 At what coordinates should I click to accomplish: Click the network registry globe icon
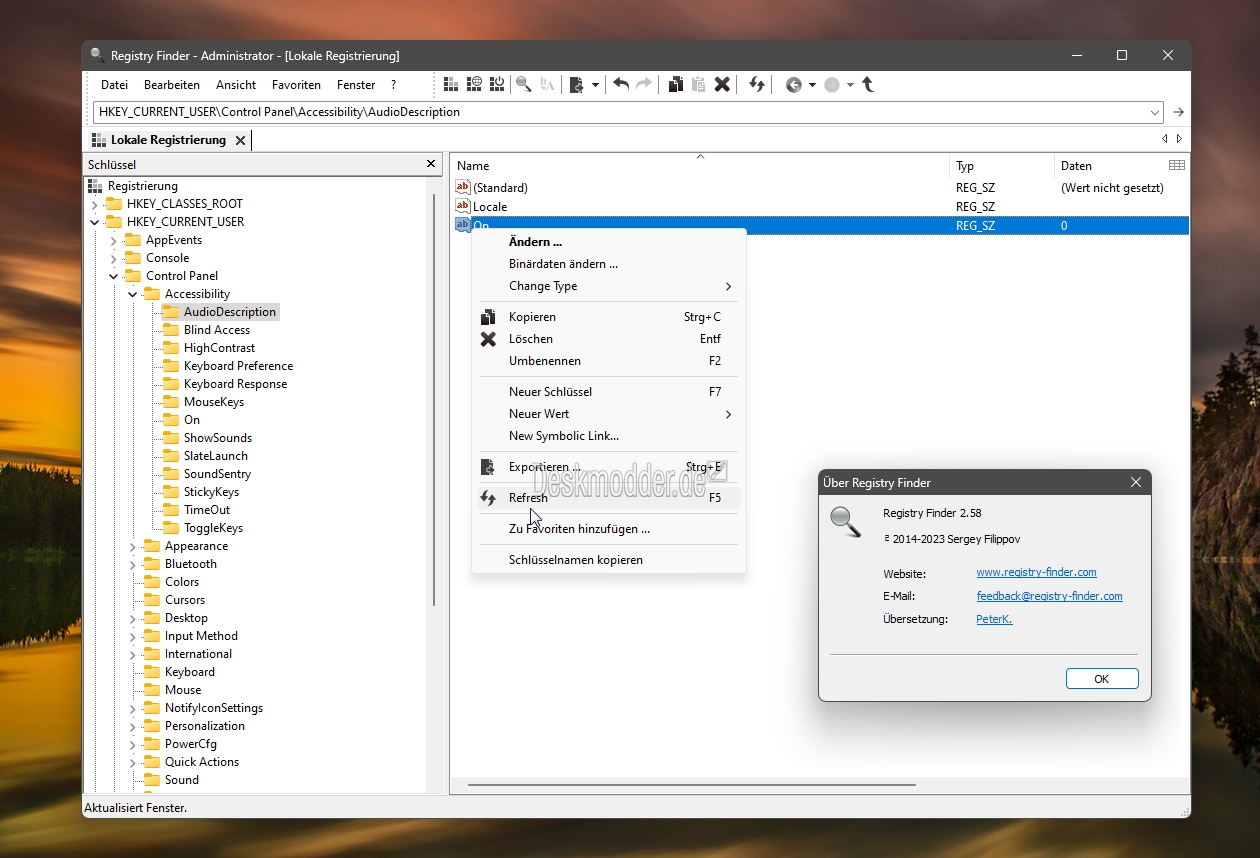tap(474, 85)
